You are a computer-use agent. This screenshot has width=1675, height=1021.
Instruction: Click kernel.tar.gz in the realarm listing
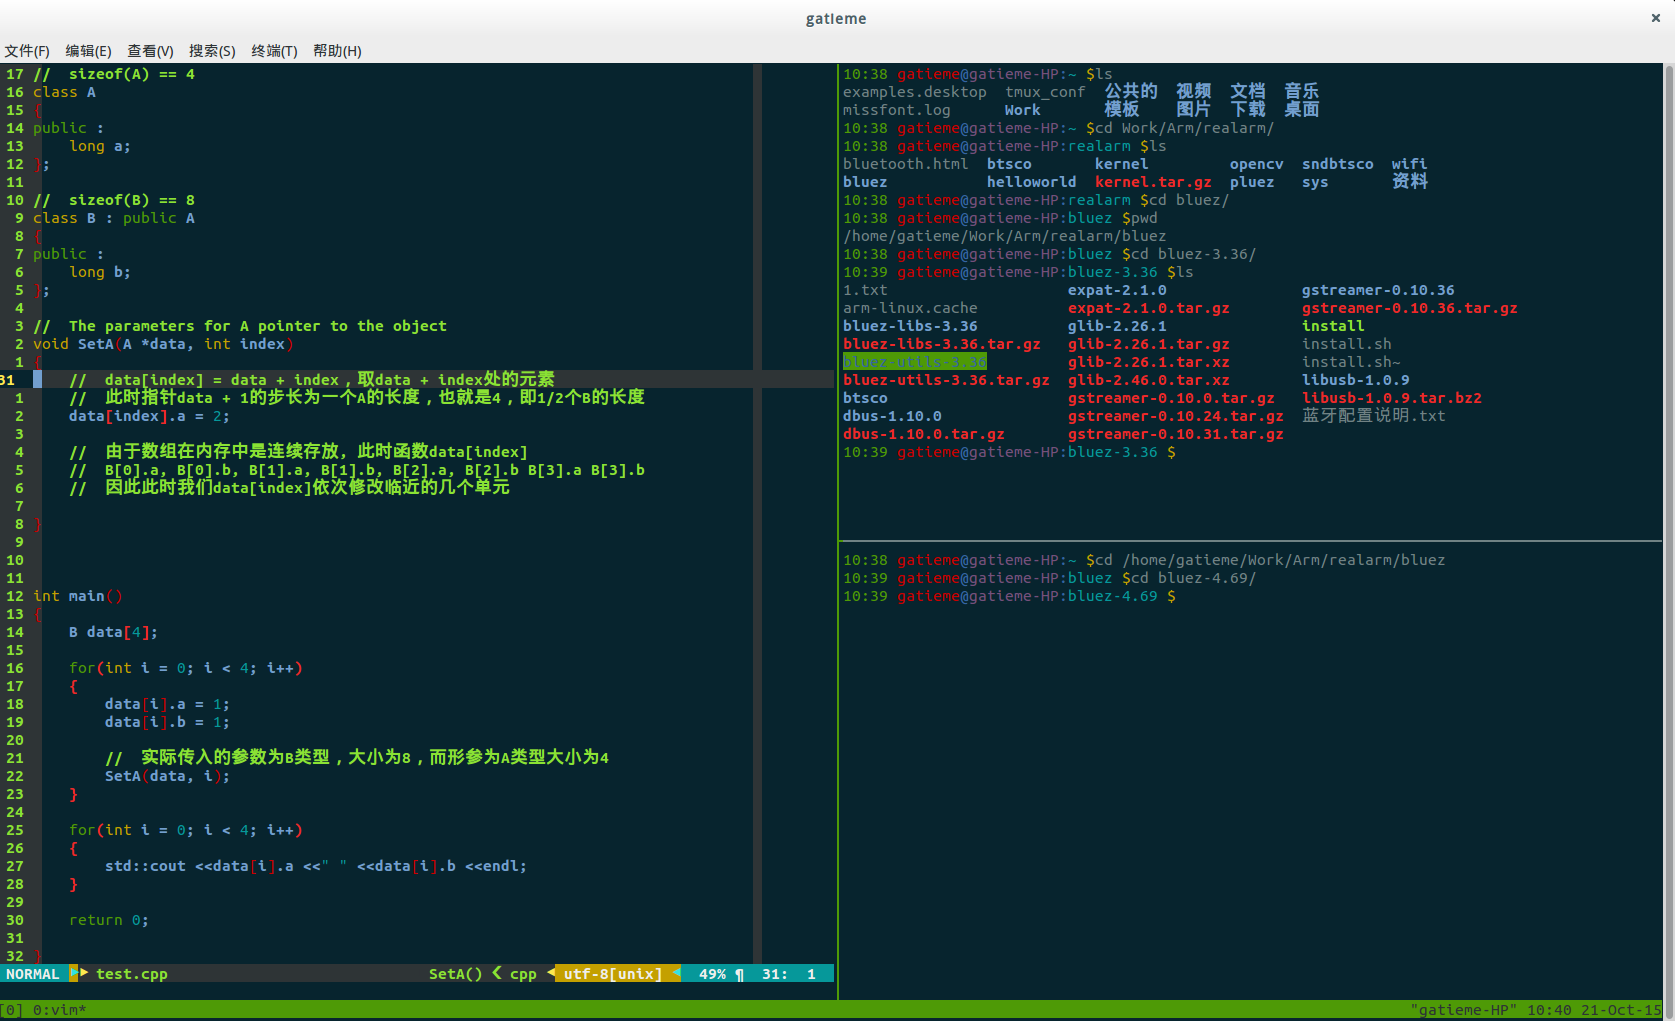coord(1153,182)
